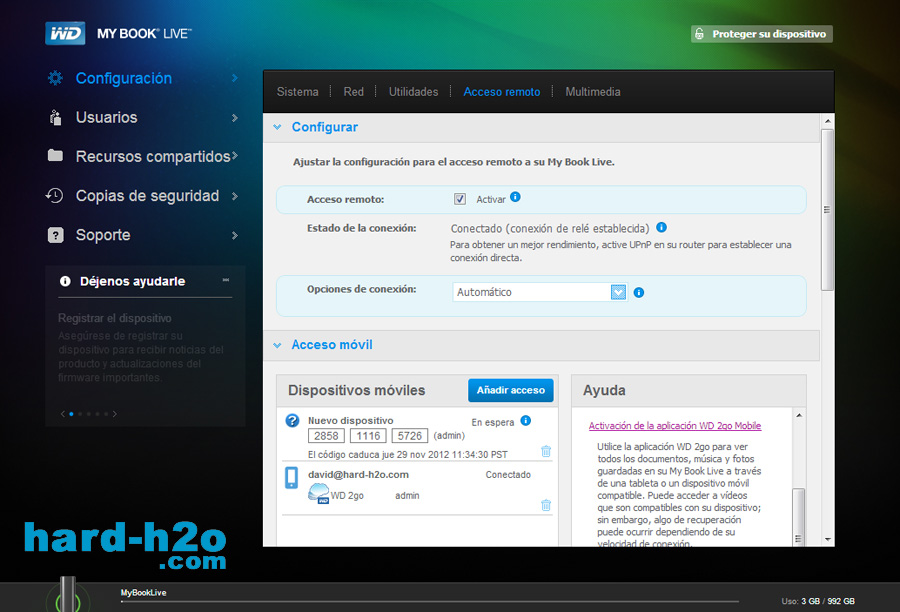This screenshot has width=900, height=612.
Task: Delete david@hard-h2o.com device with trash icon
Action: pyautogui.click(x=546, y=505)
